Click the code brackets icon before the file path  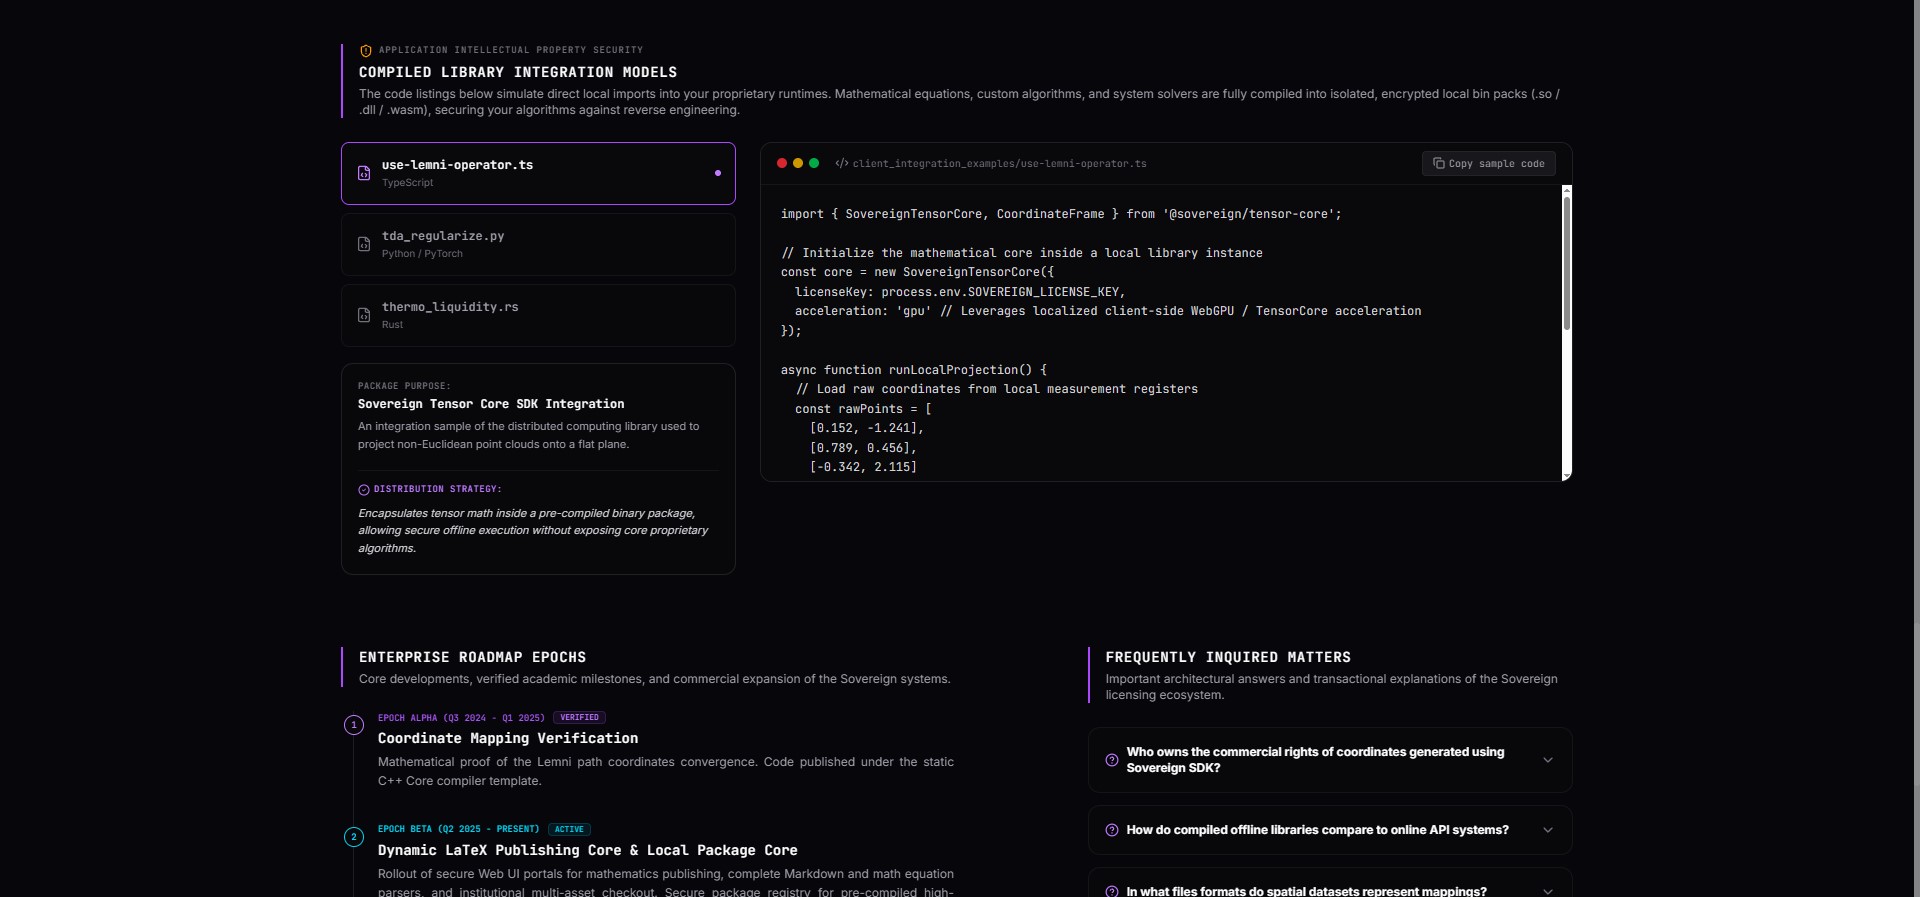[x=842, y=163]
